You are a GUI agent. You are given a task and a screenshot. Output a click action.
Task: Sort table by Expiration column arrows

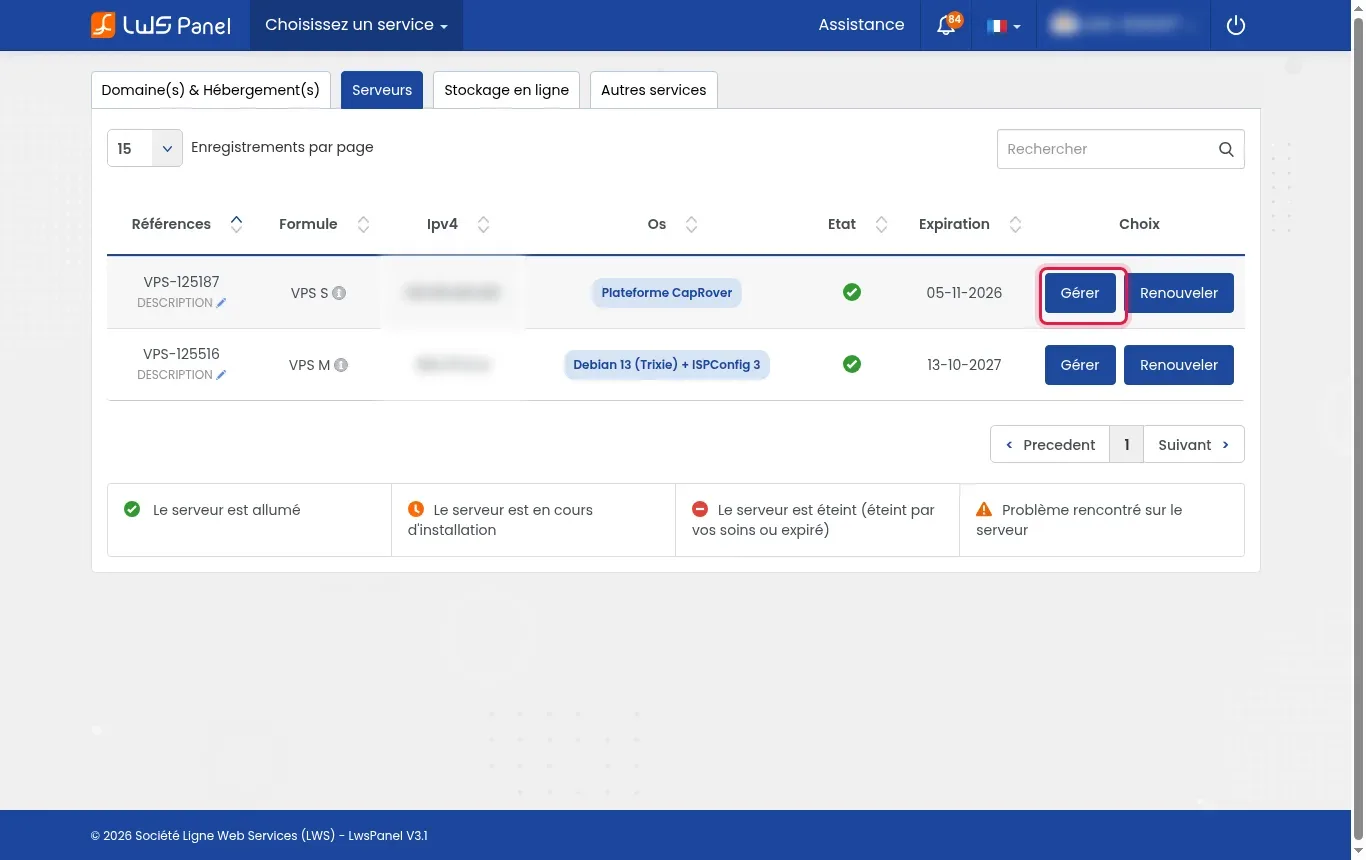pos(1015,224)
